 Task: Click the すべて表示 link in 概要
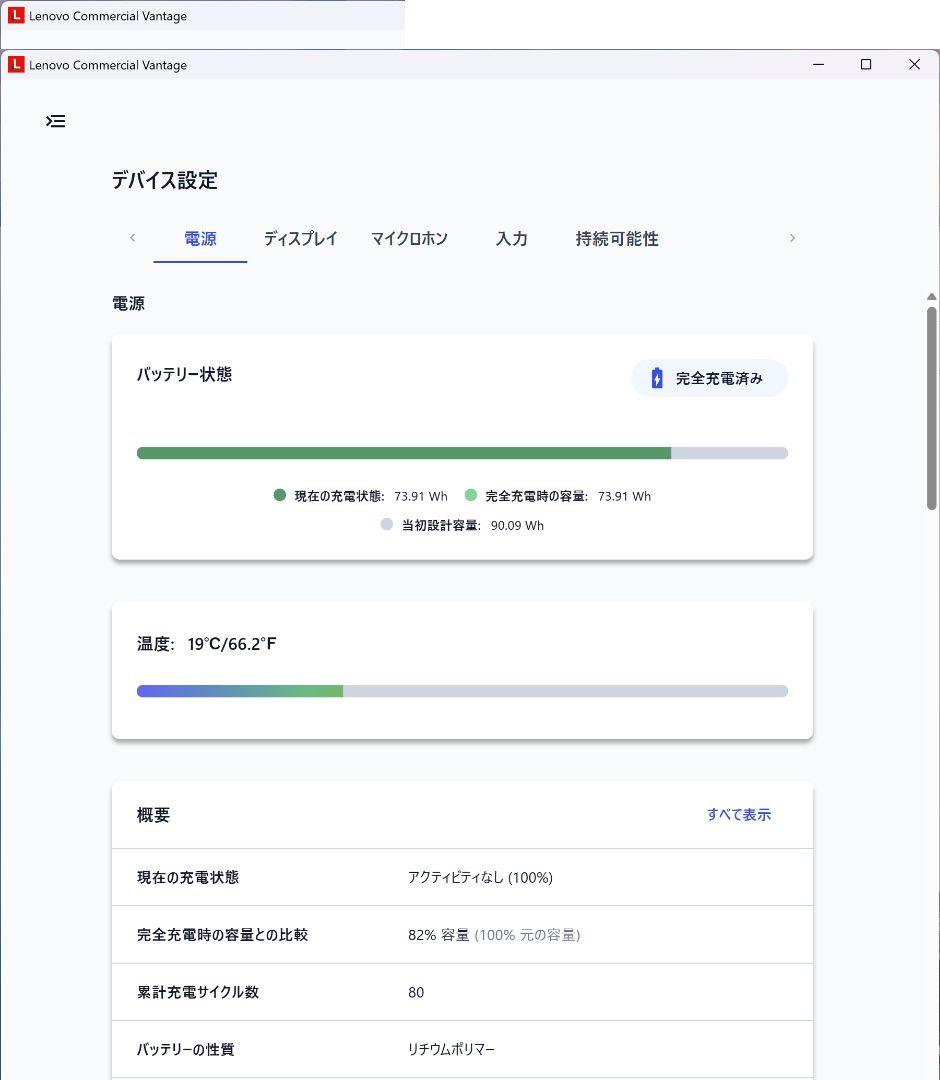[738, 815]
